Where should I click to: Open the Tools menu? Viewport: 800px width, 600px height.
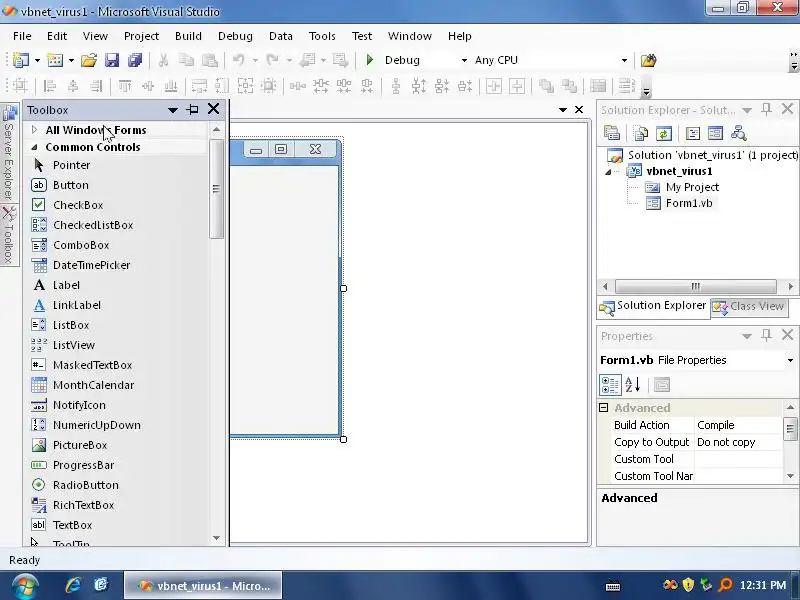(x=322, y=36)
